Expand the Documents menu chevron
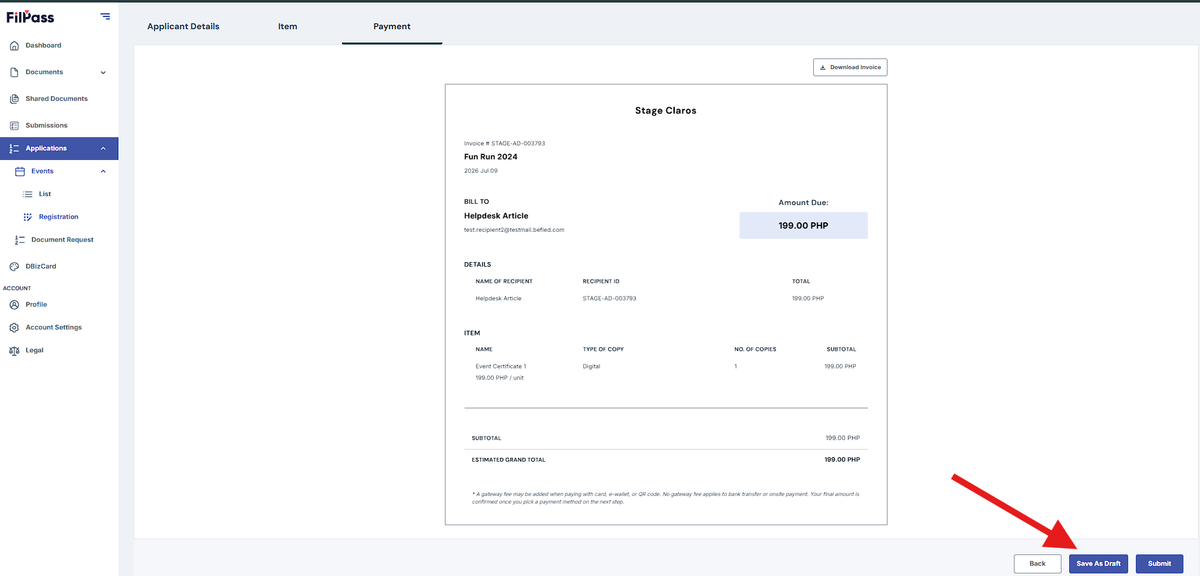The height and width of the screenshot is (576, 1200). pos(103,73)
